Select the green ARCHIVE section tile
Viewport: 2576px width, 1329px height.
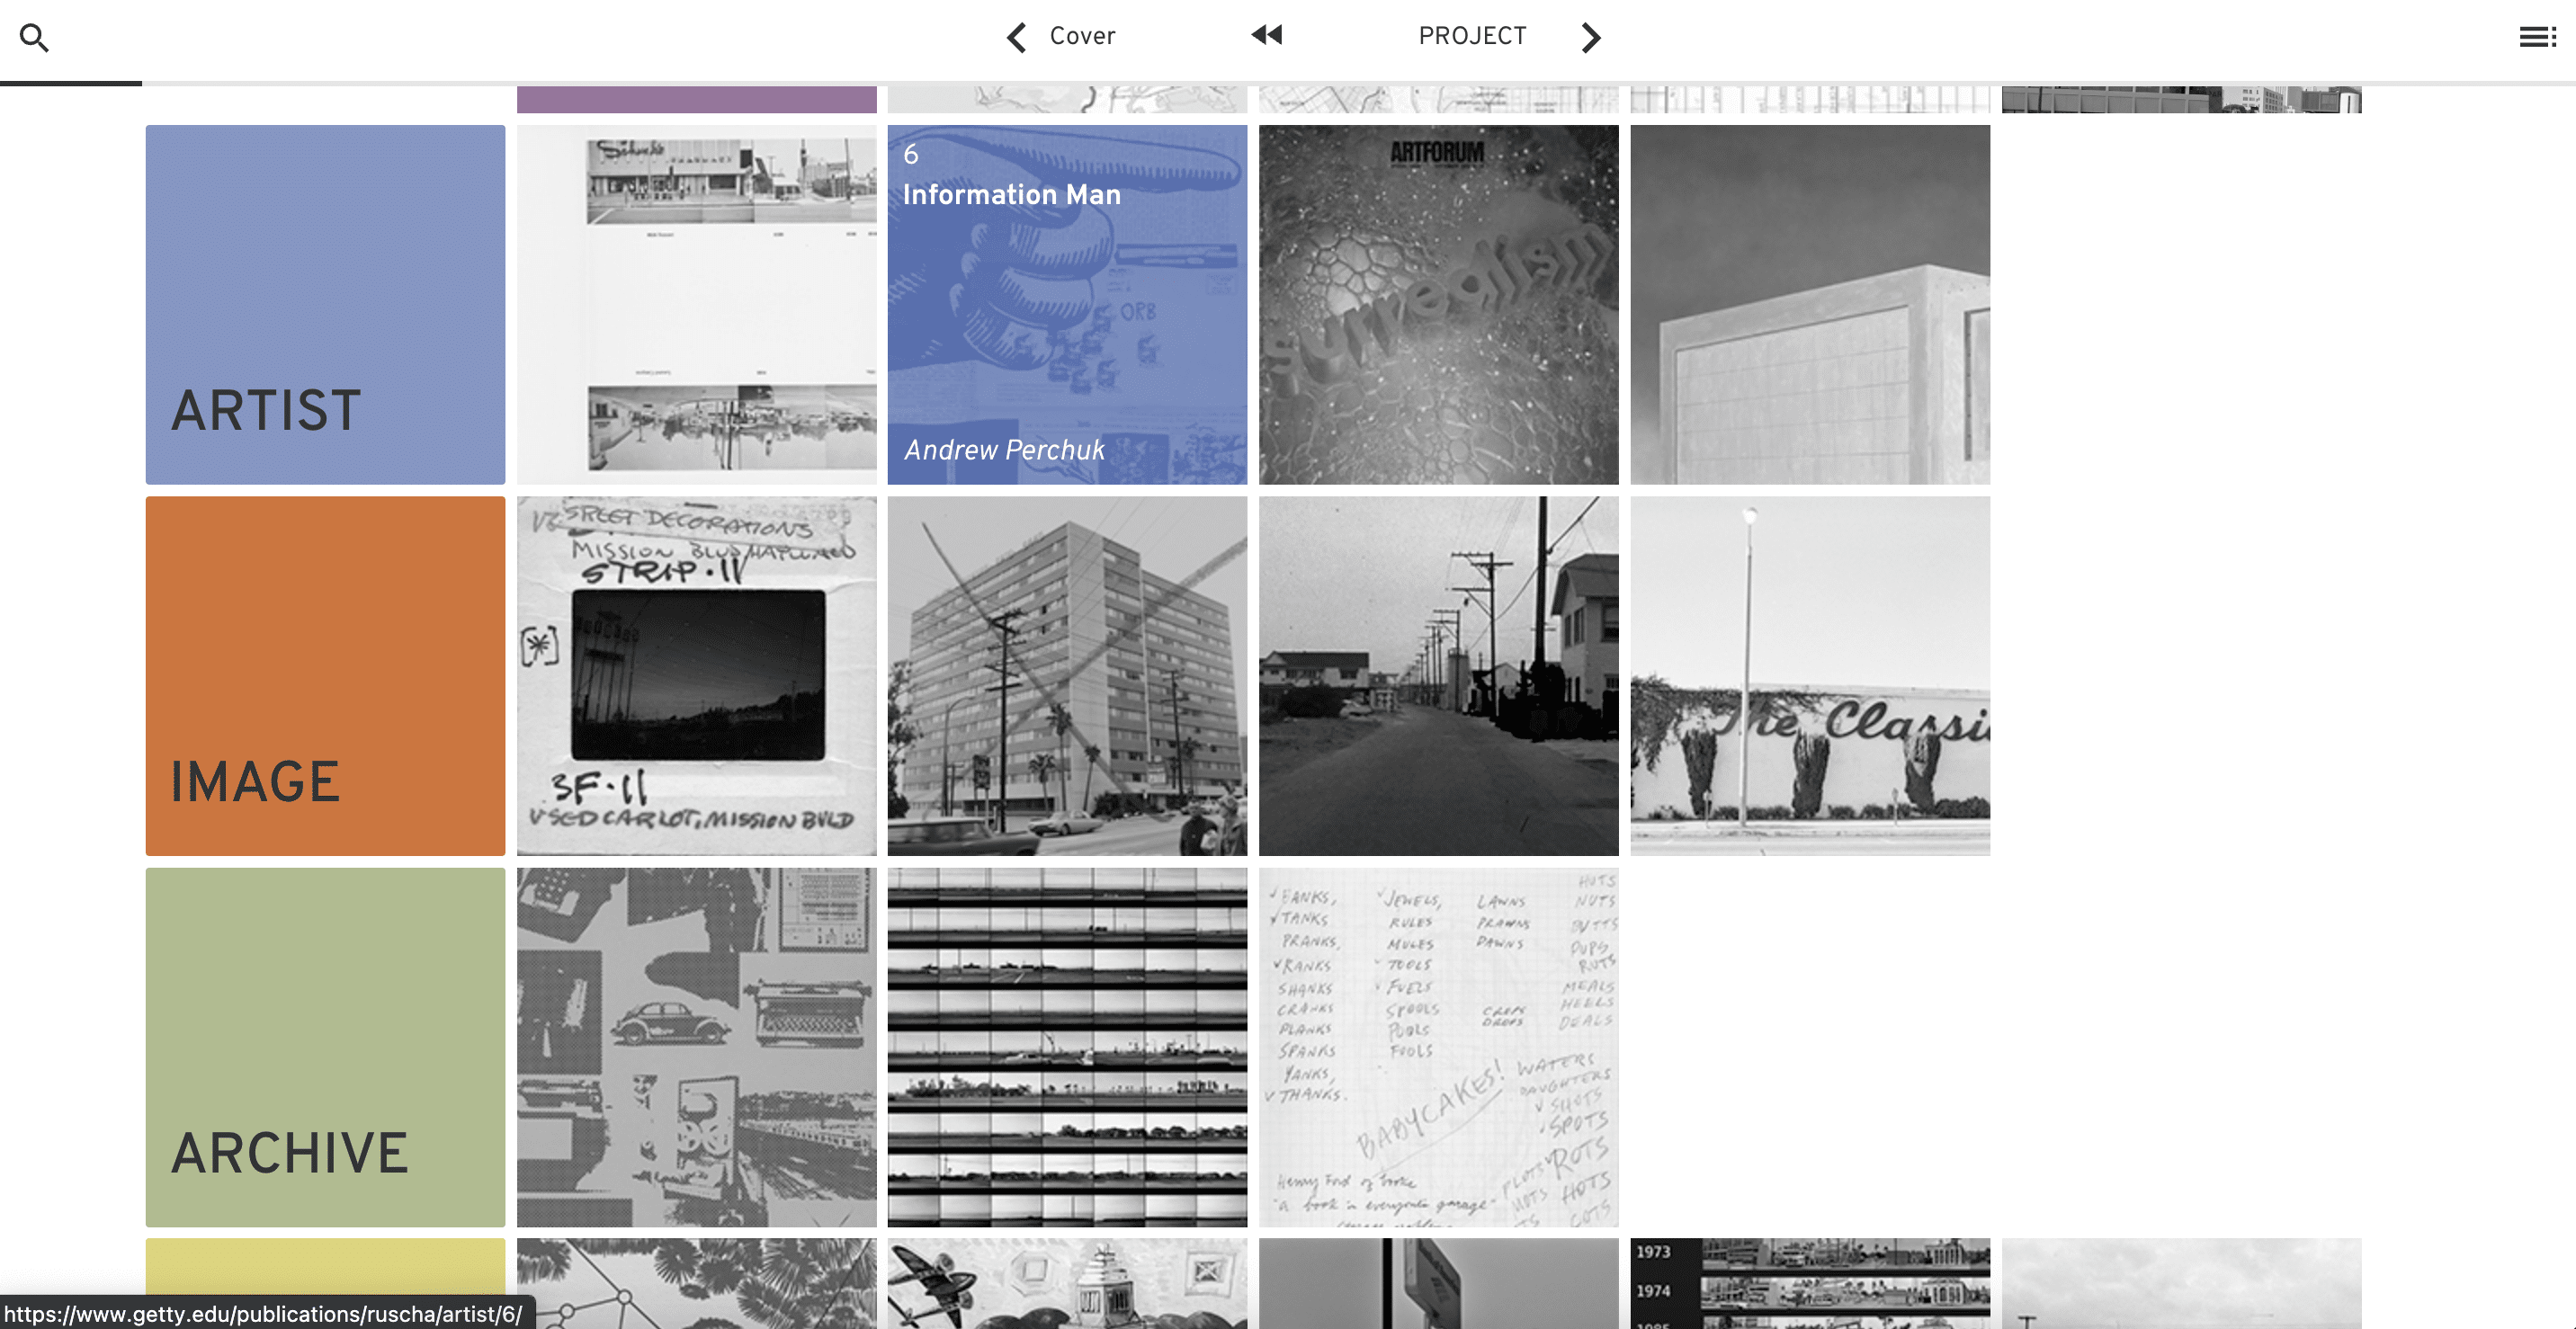(x=325, y=1047)
